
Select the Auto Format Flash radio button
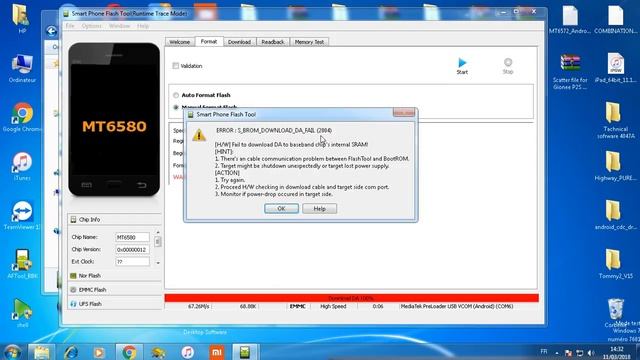coord(176,95)
